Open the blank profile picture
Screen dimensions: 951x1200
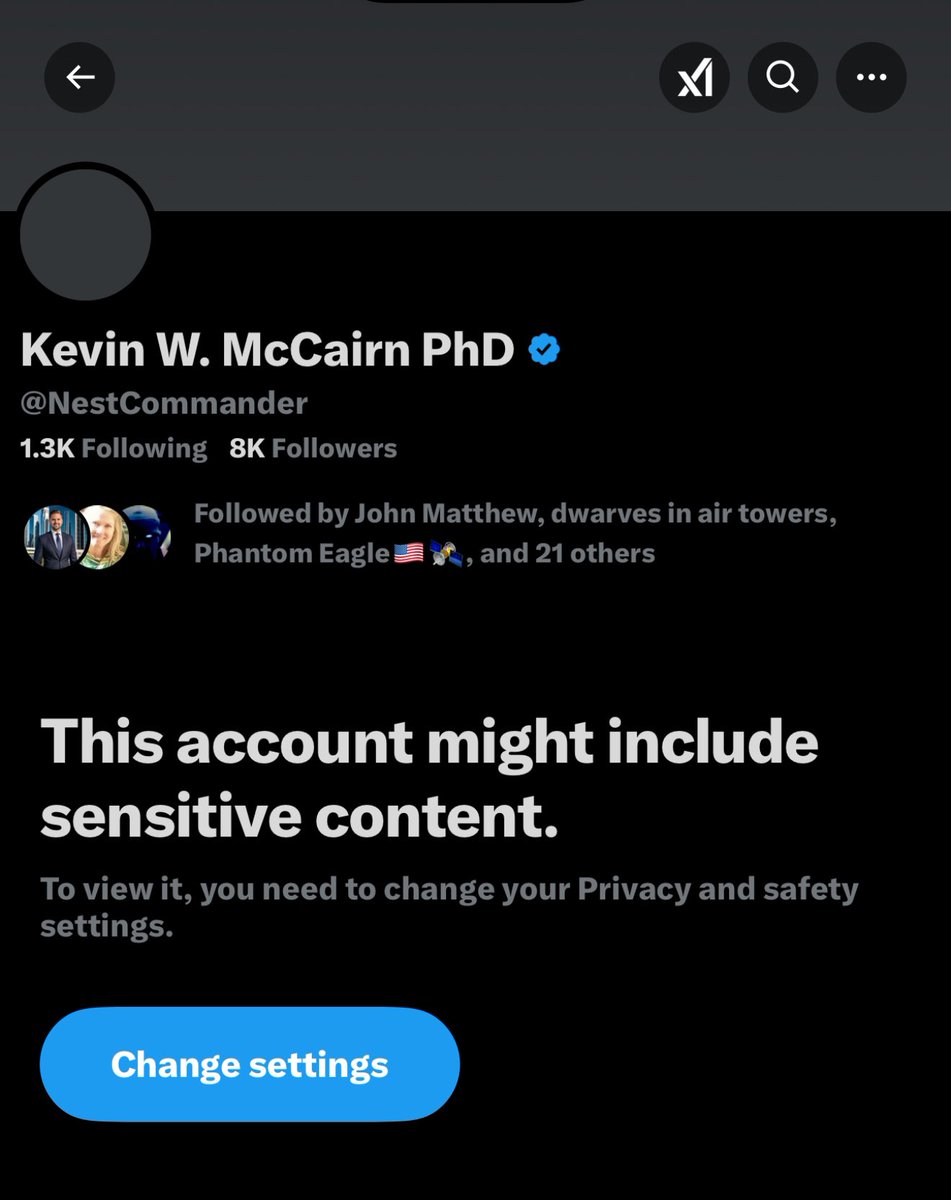tap(86, 235)
